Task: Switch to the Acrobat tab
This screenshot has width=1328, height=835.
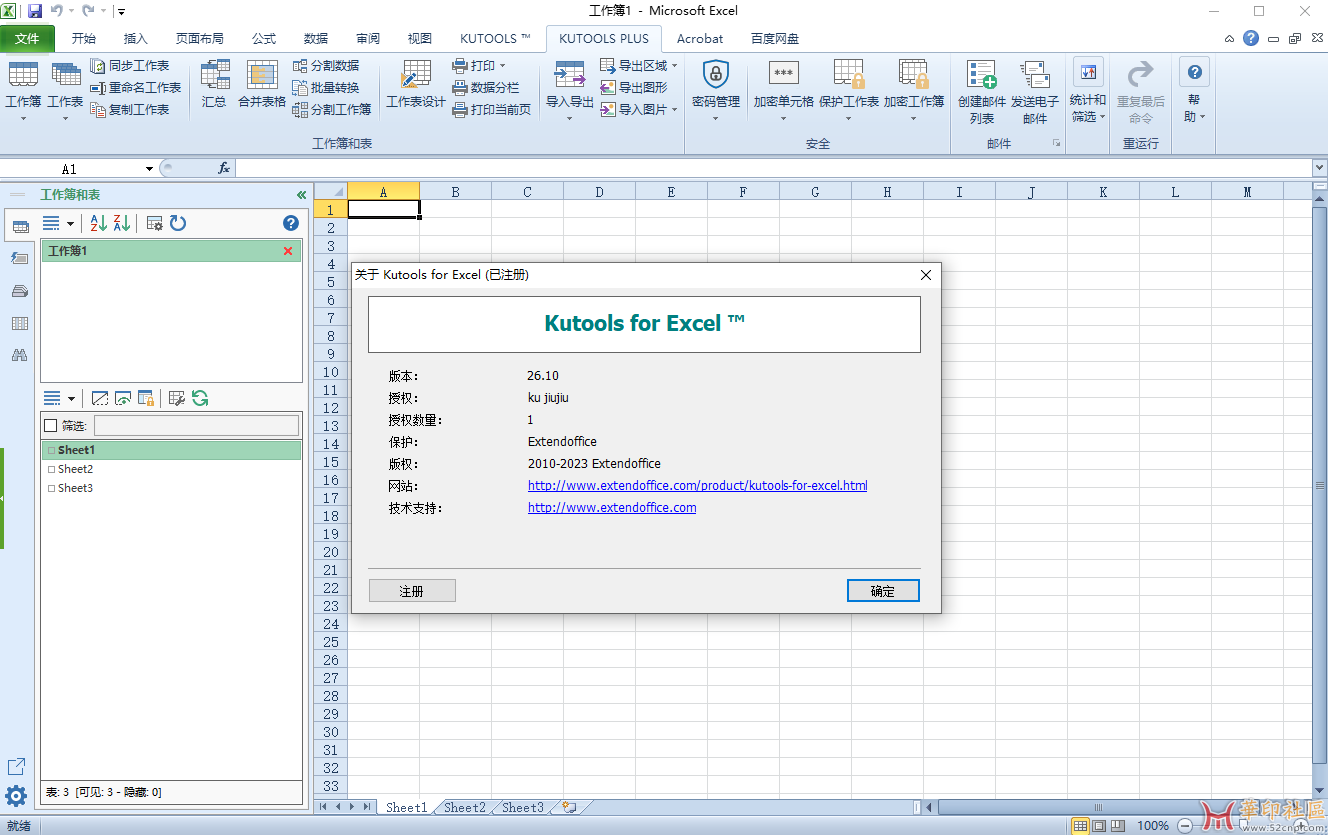Action: (x=700, y=39)
